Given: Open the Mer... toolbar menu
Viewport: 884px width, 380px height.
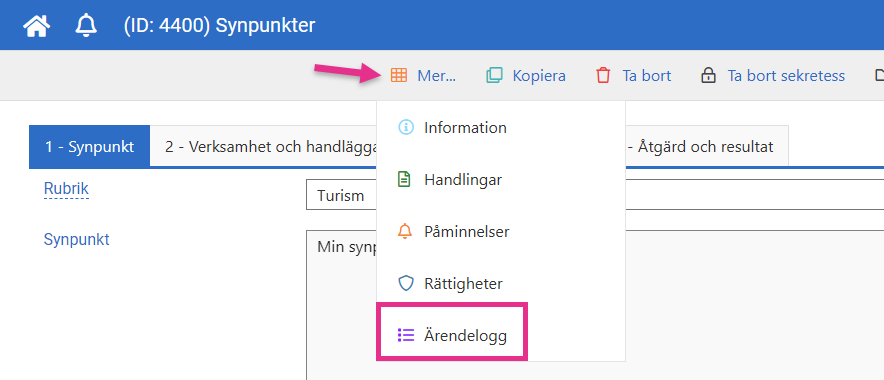Looking at the screenshot, I should [423, 76].
